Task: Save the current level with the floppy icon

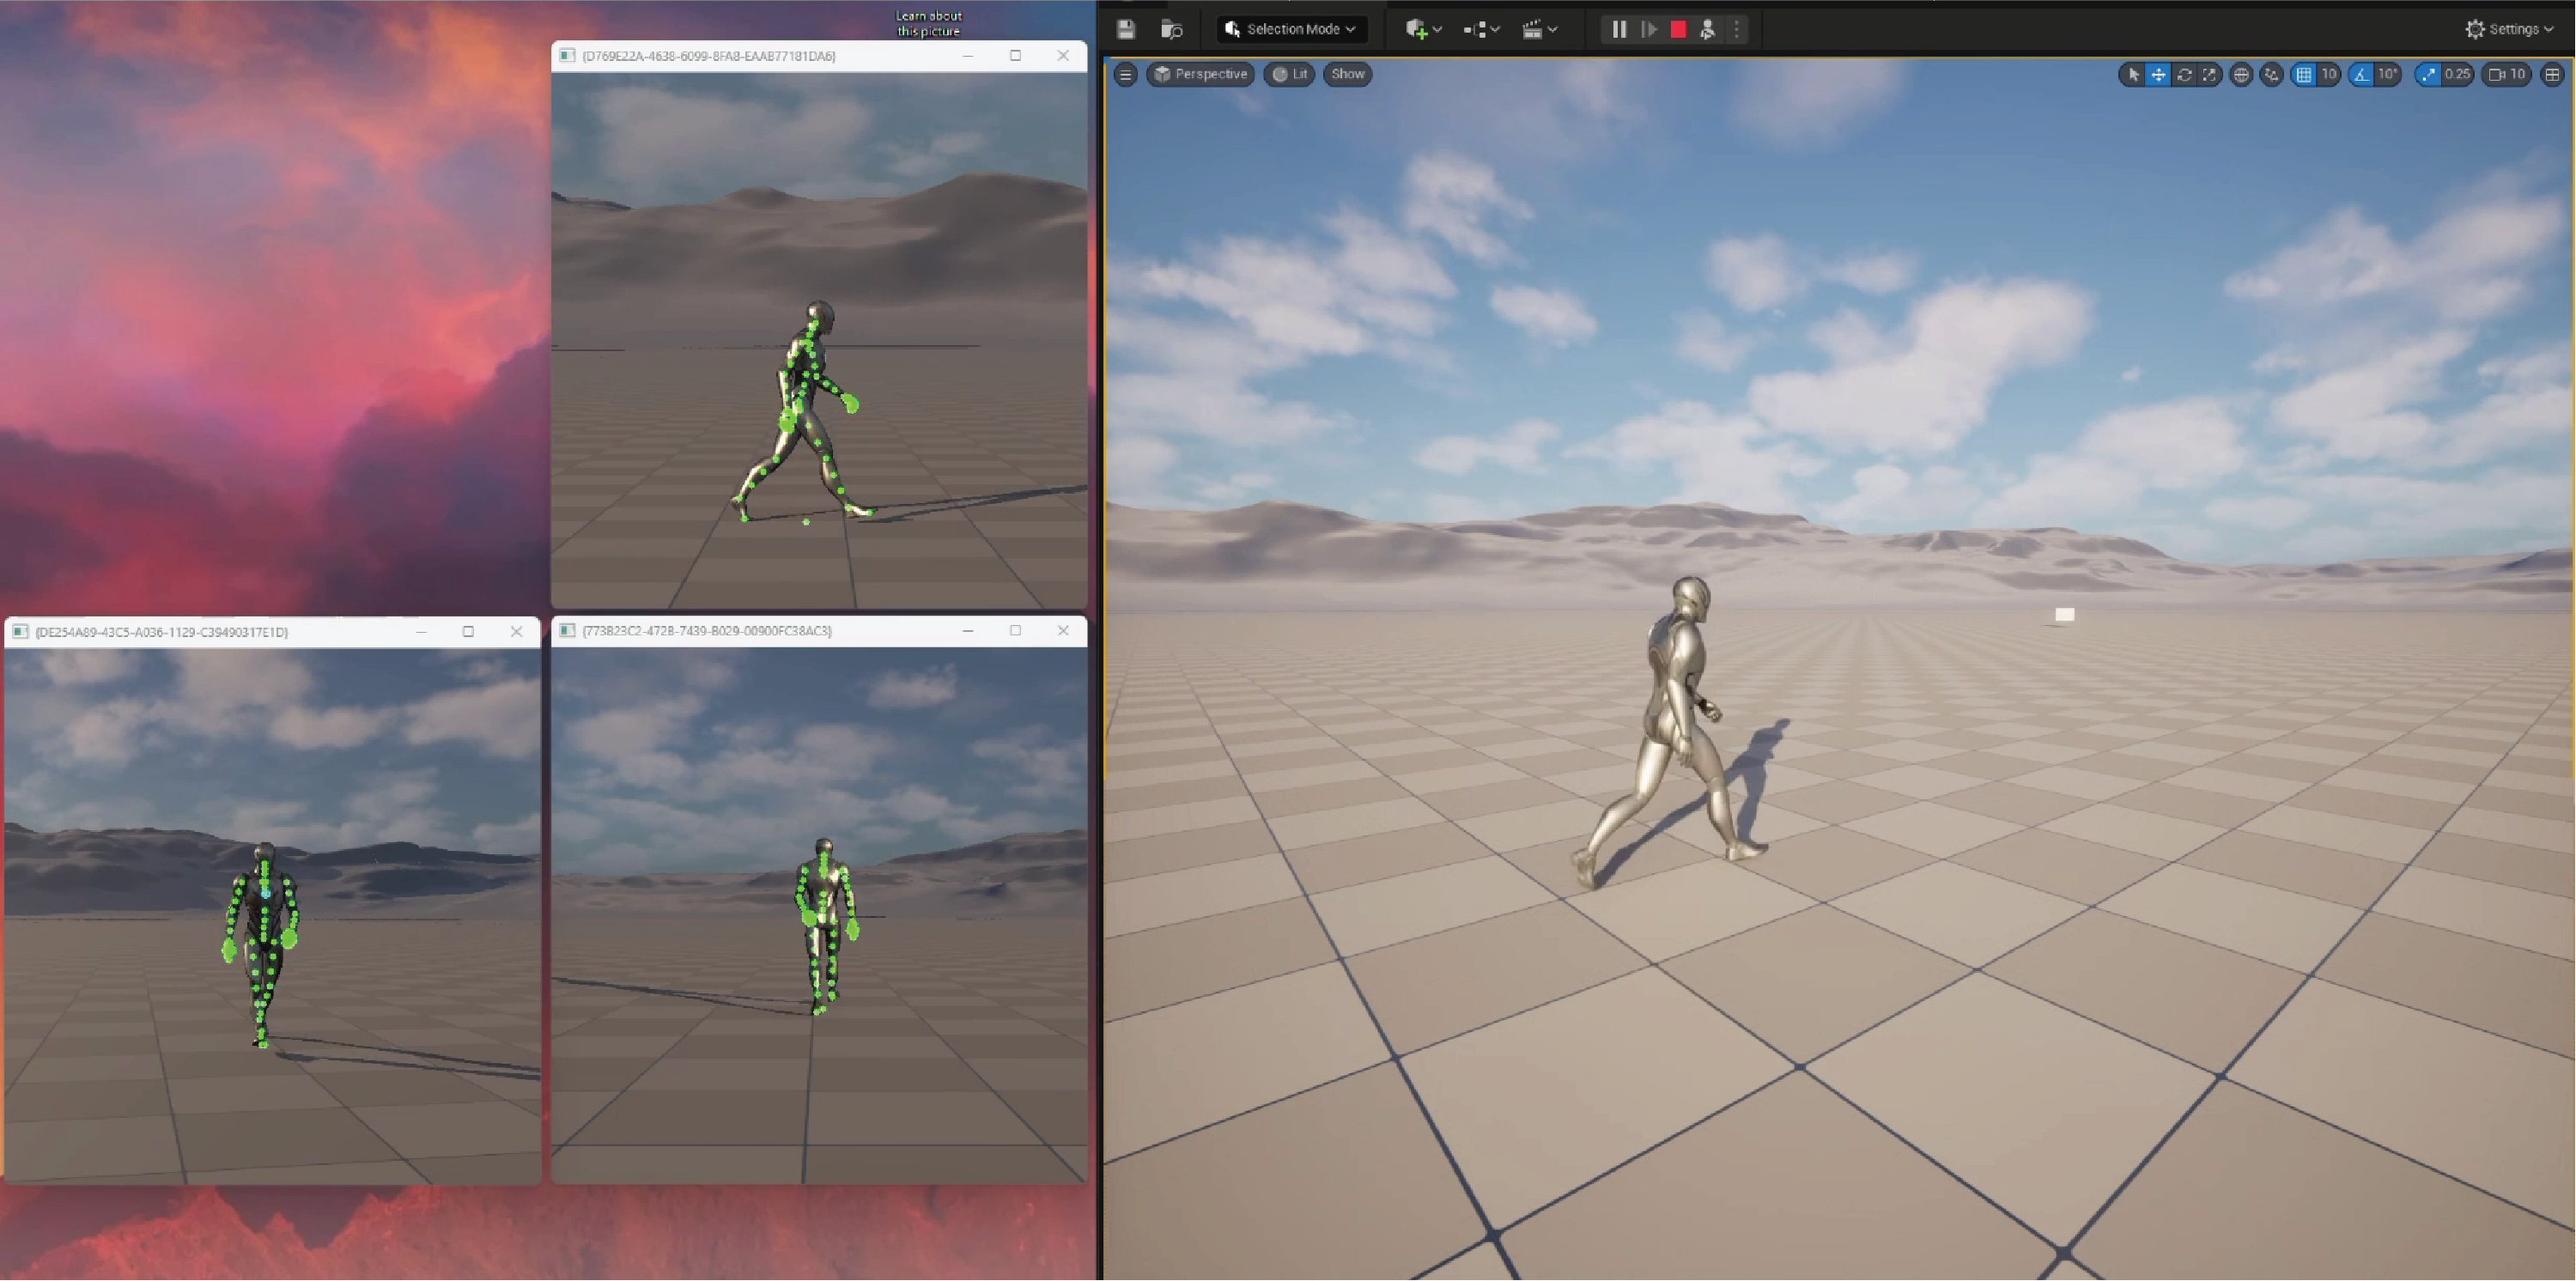Action: pyautogui.click(x=1125, y=30)
